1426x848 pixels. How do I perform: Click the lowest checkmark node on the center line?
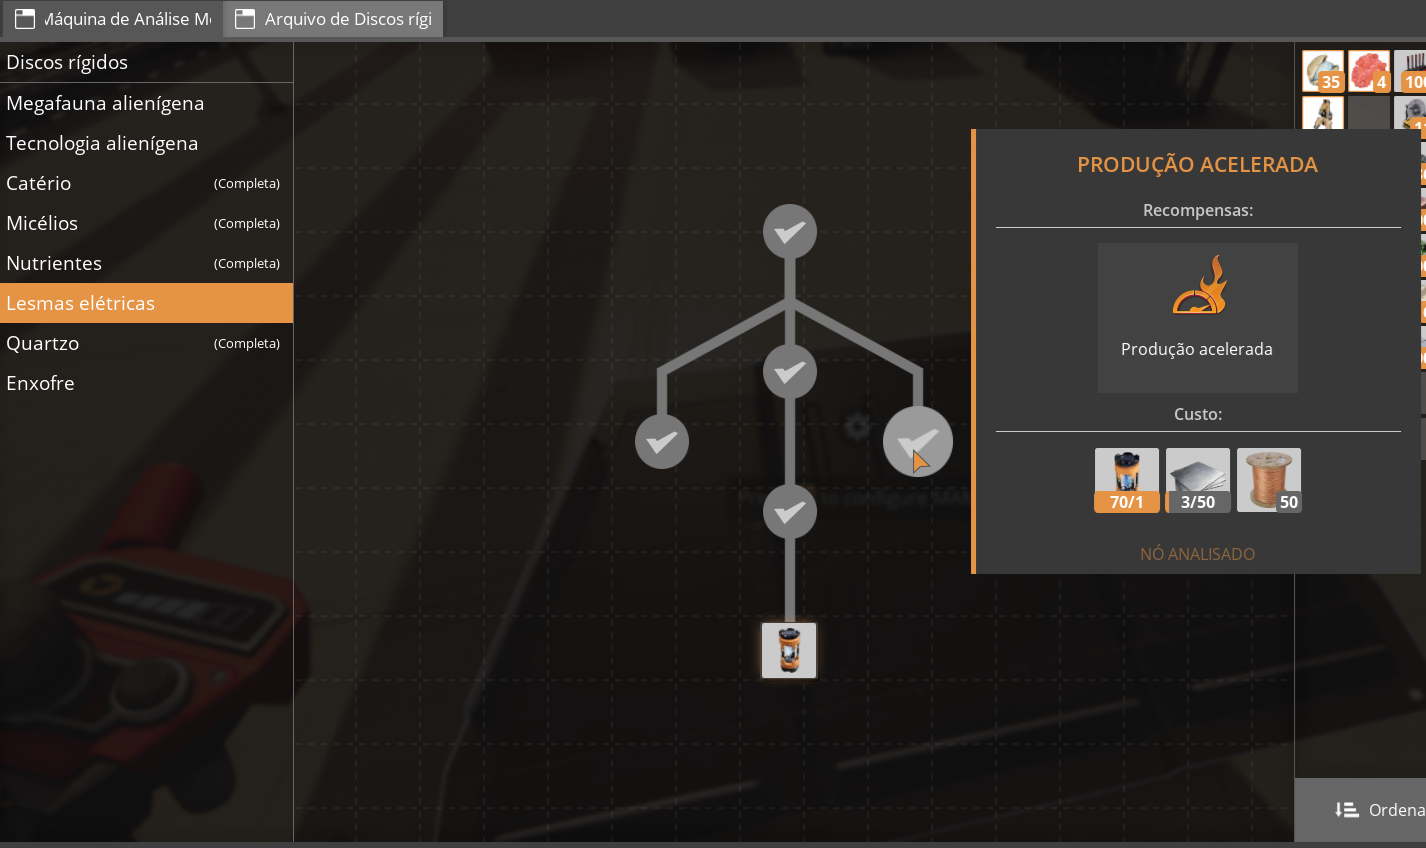tap(790, 512)
